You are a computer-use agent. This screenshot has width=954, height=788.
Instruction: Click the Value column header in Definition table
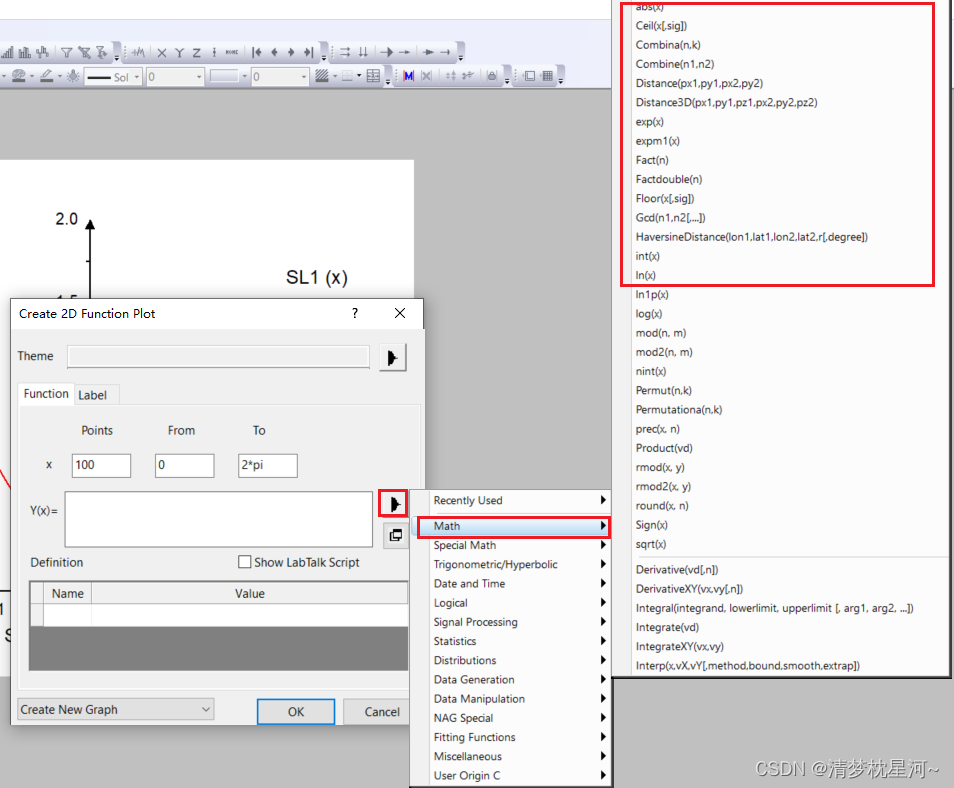(x=249, y=593)
